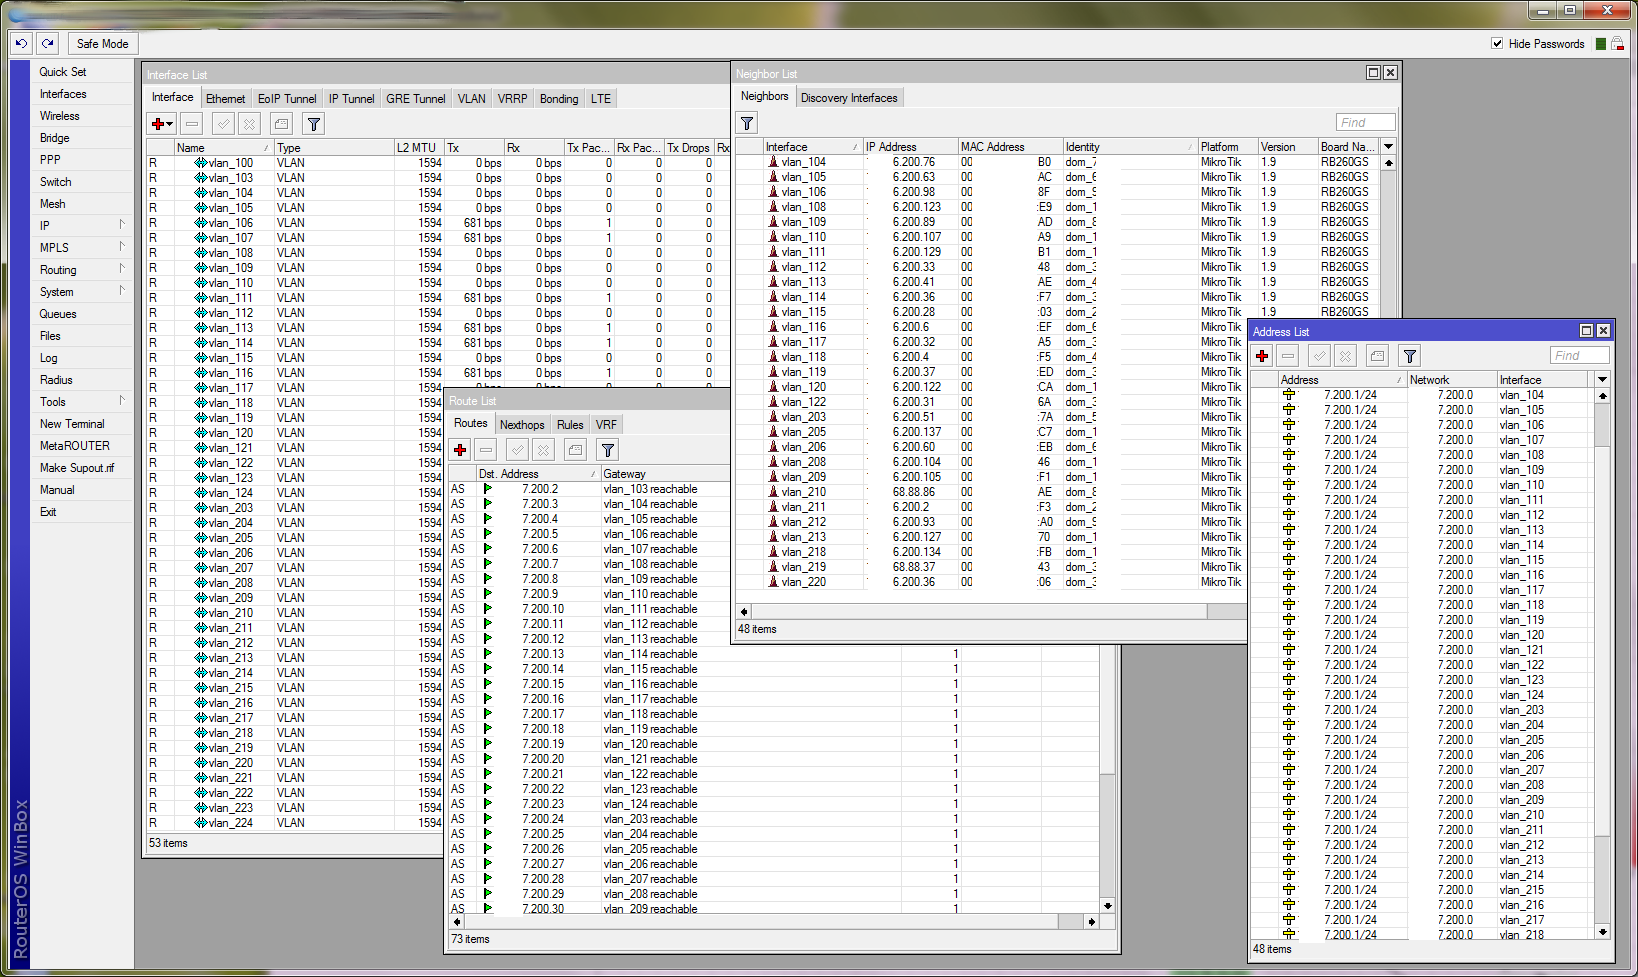Image resolution: width=1638 pixels, height=977 pixels.
Task: Open the Nexthops tab in Route List
Action: [x=521, y=425]
